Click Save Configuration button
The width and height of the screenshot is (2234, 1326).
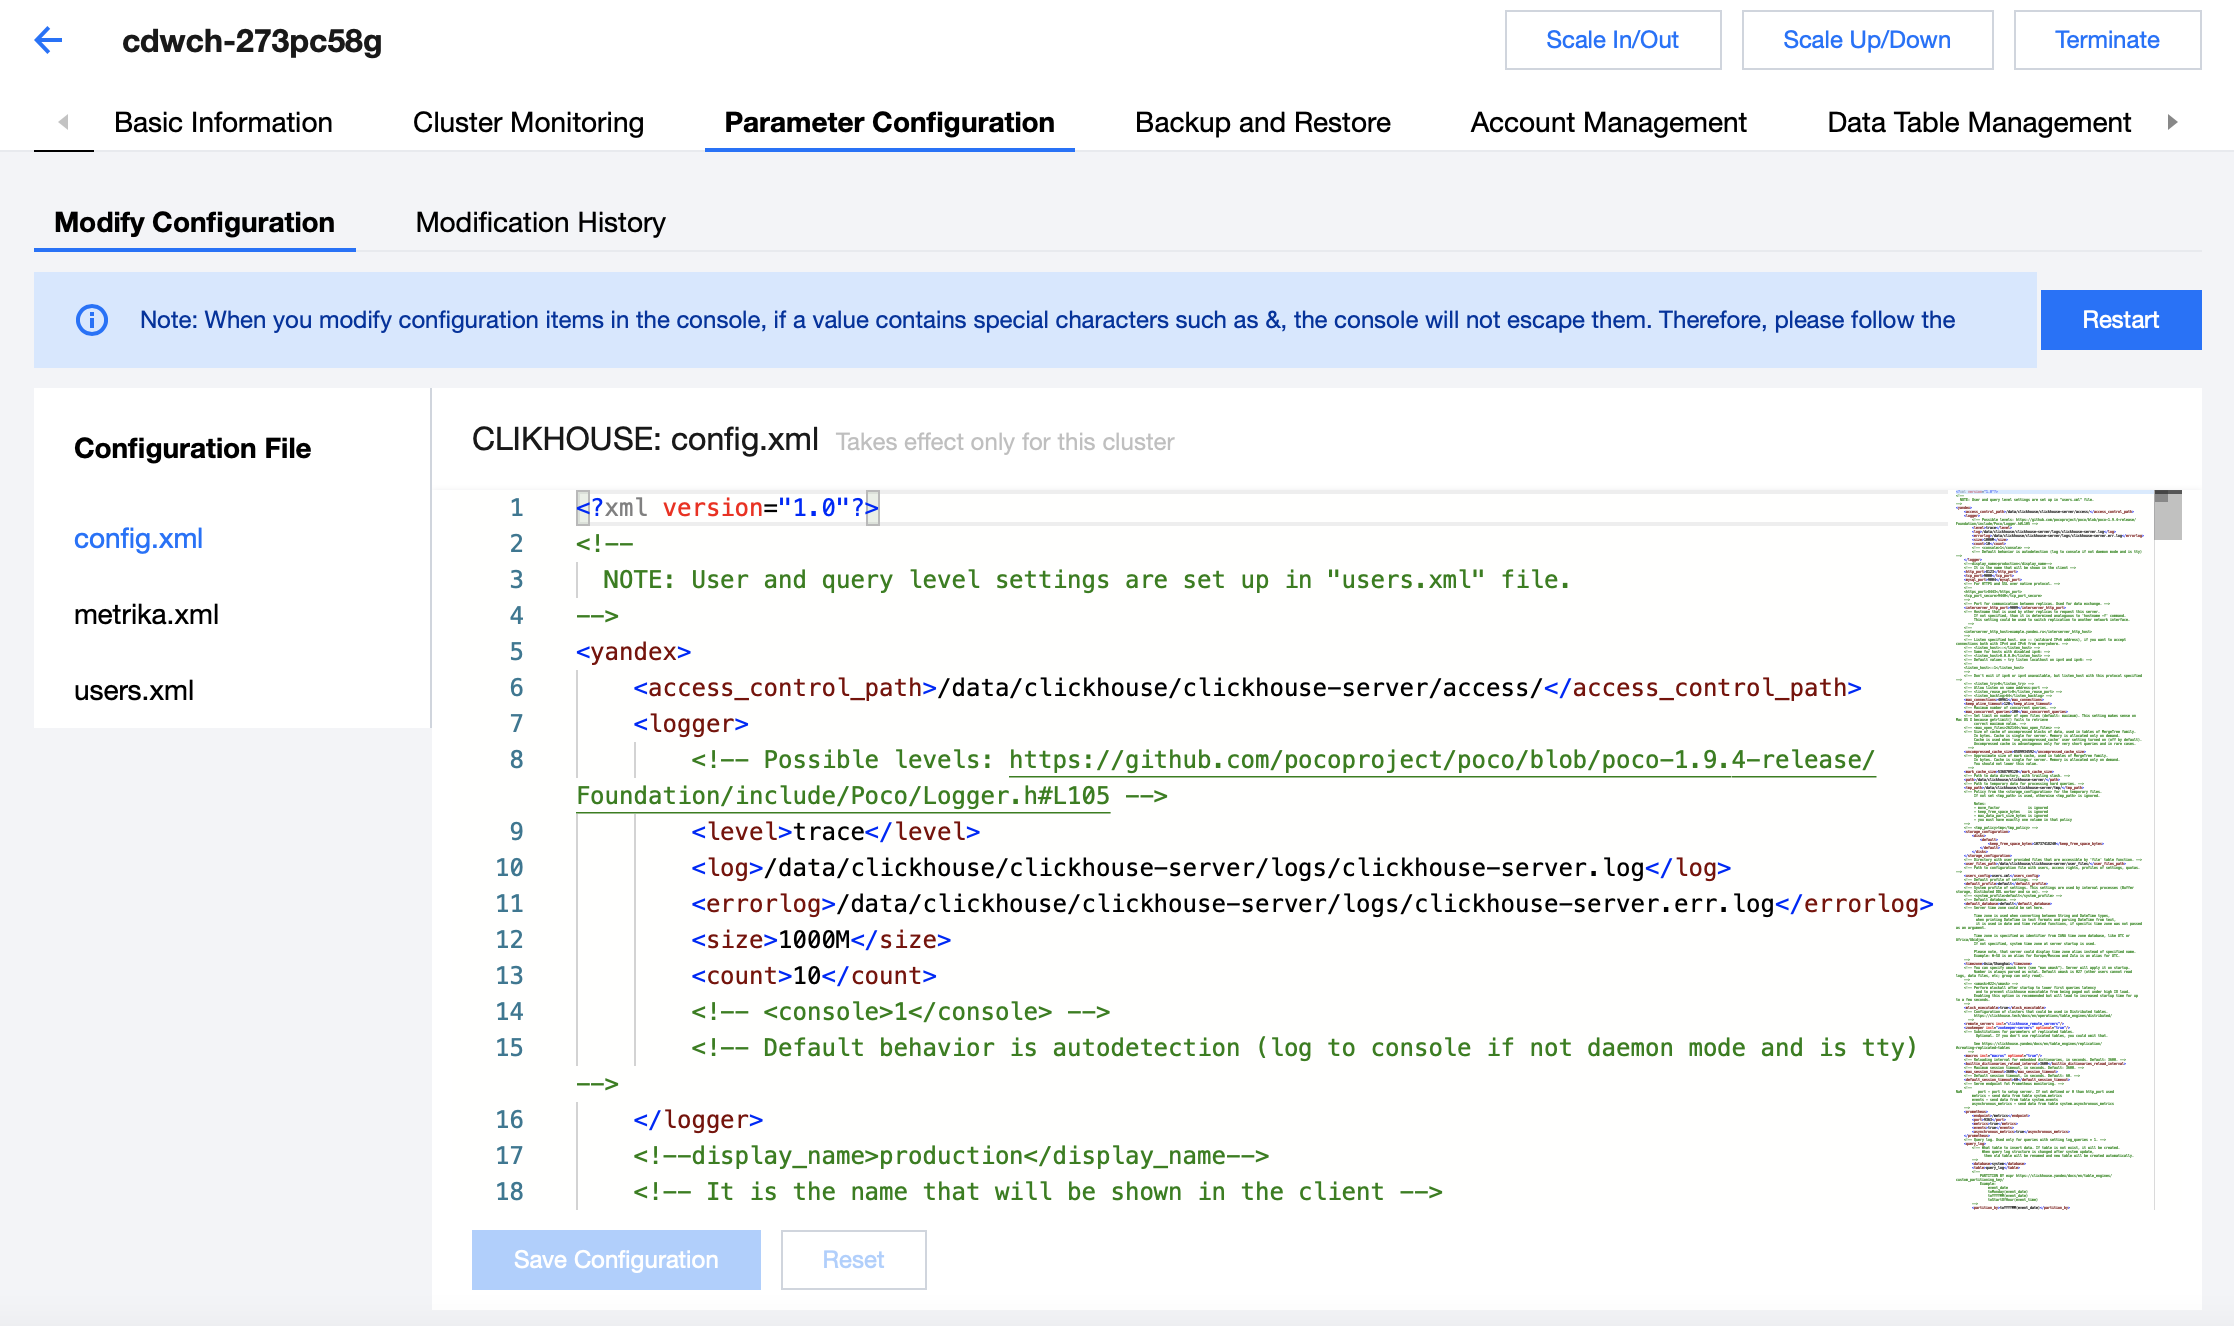pyautogui.click(x=616, y=1260)
